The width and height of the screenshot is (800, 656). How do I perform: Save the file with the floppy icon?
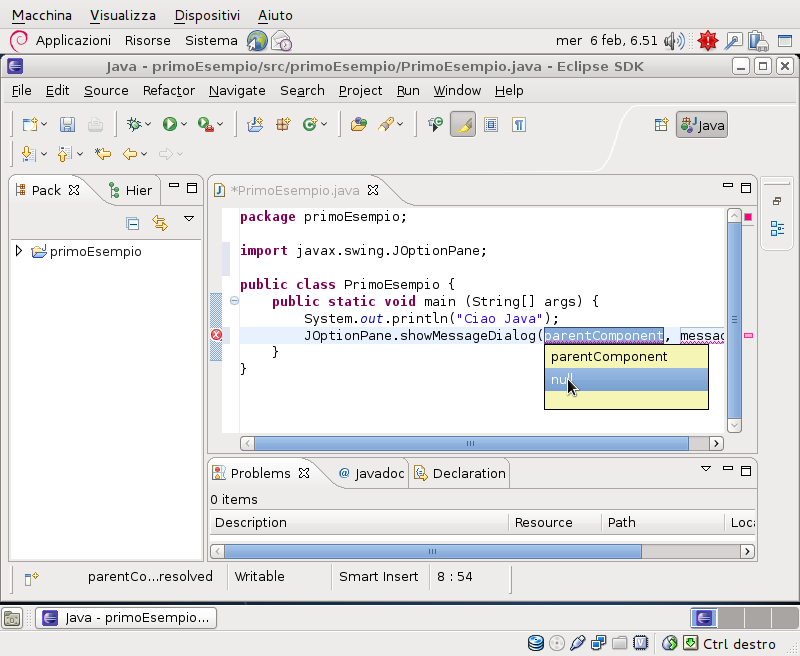(67, 124)
